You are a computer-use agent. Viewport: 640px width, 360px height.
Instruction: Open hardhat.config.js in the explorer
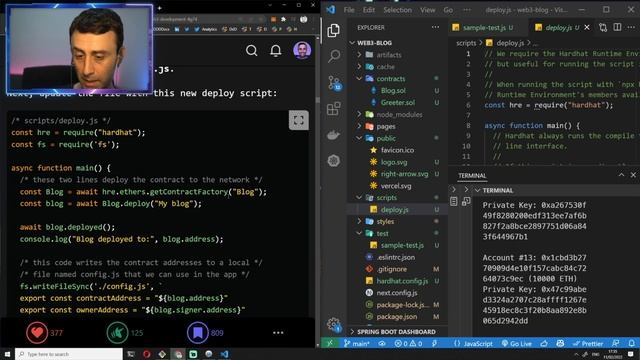point(402,281)
